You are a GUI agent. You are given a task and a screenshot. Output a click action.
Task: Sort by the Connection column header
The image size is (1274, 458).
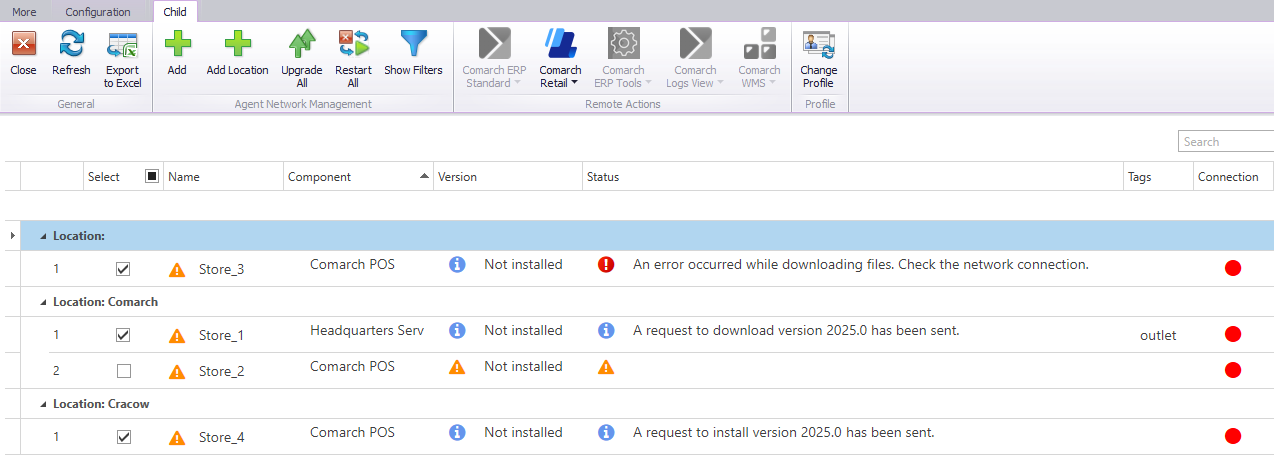point(1233,176)
